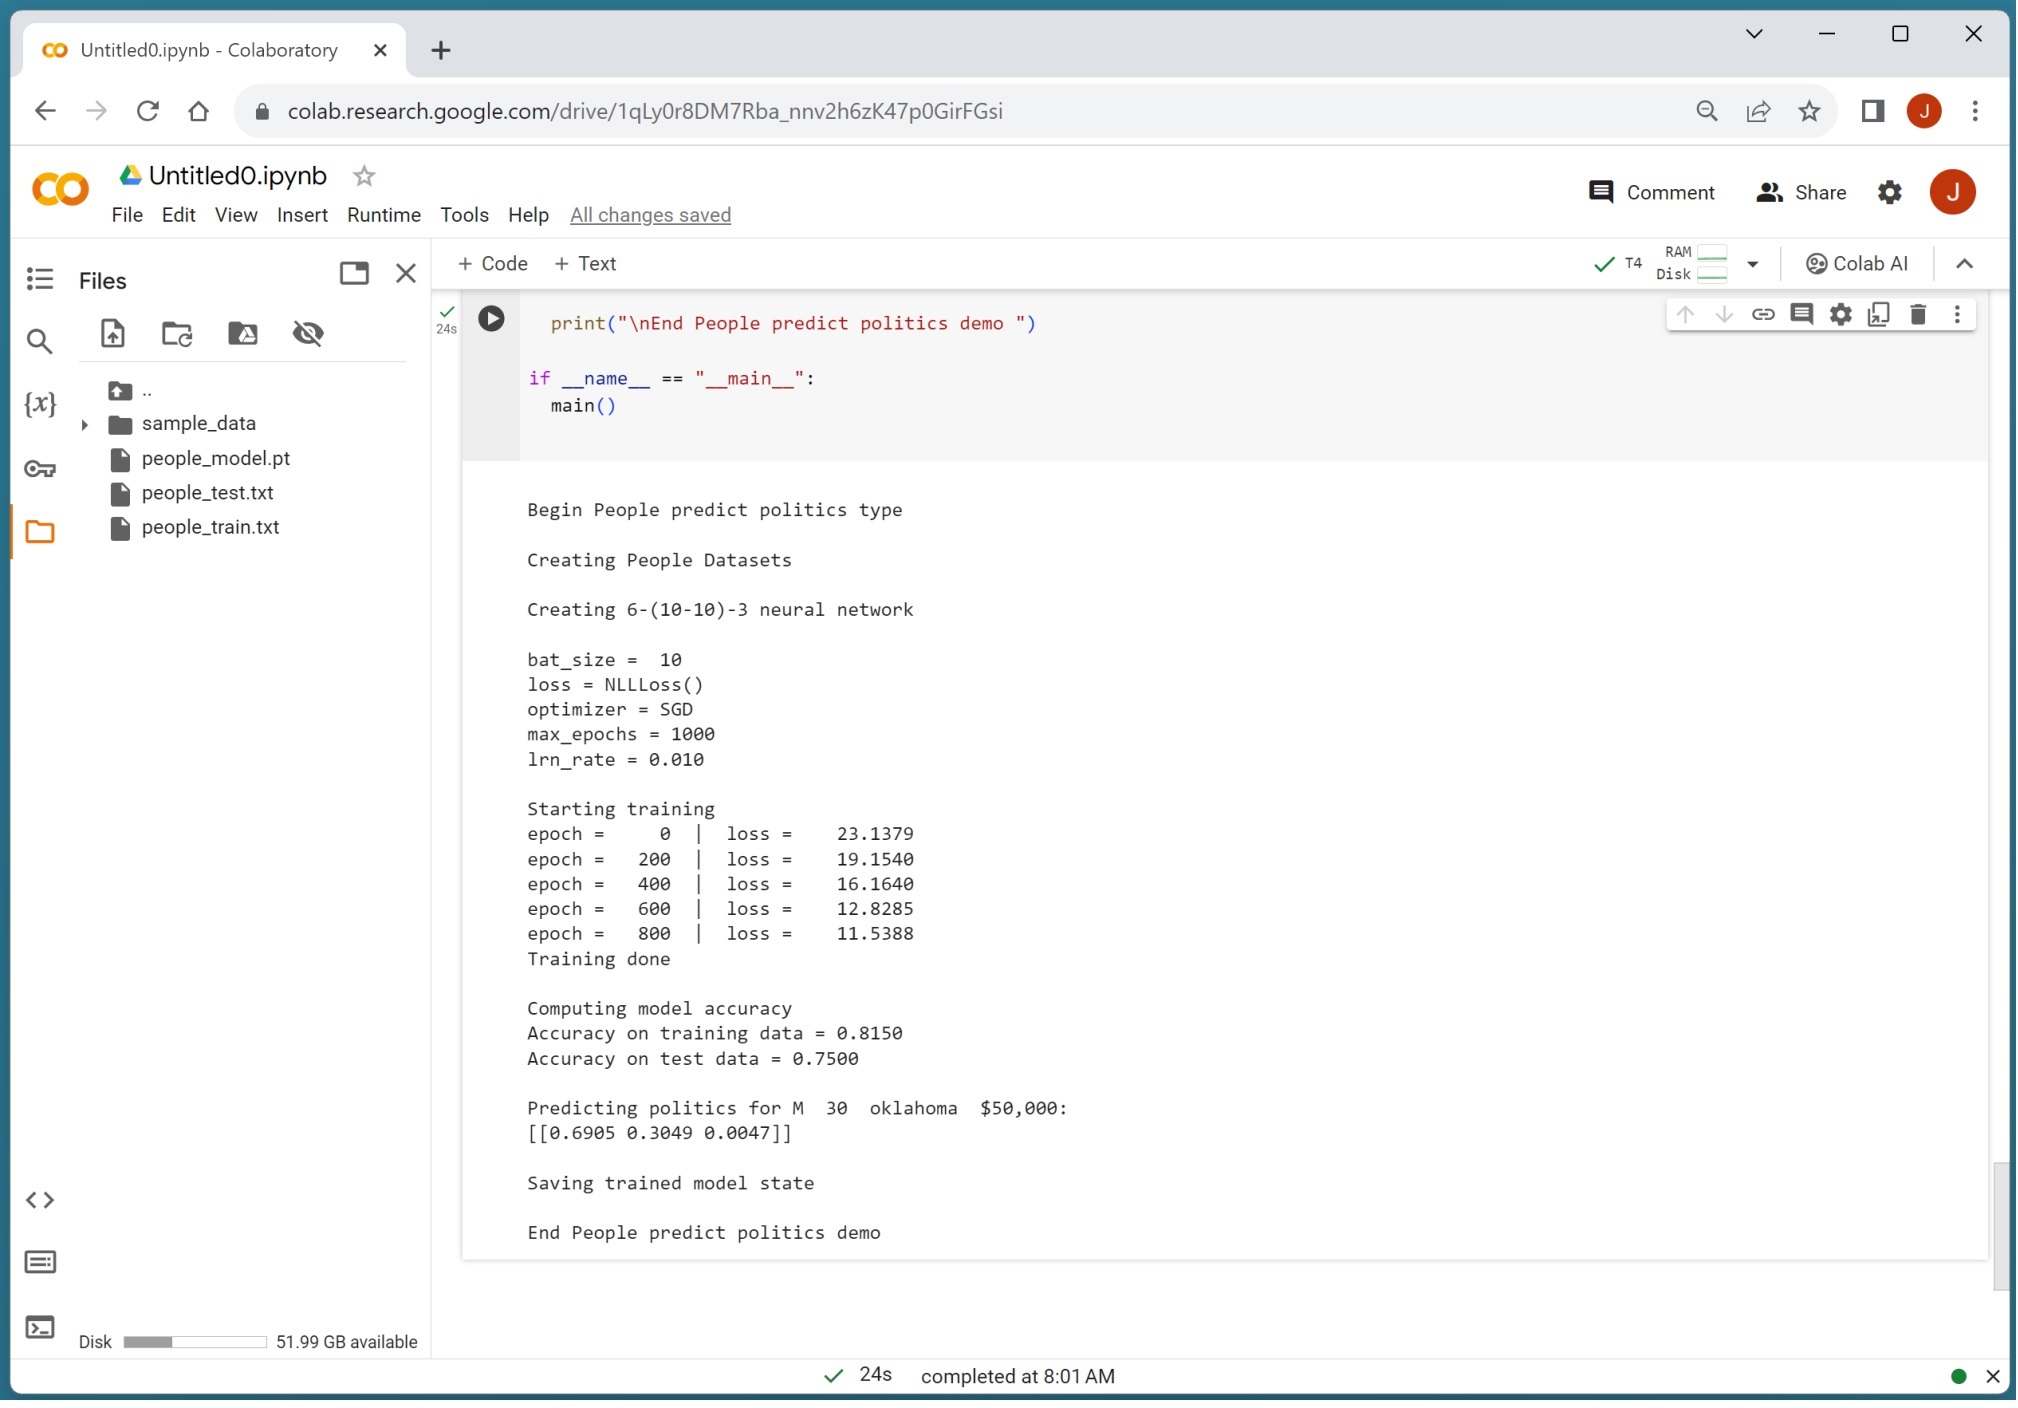Open the Variables inspector panel
The width and height of the screenshot is (2018, 1408).
40,404
